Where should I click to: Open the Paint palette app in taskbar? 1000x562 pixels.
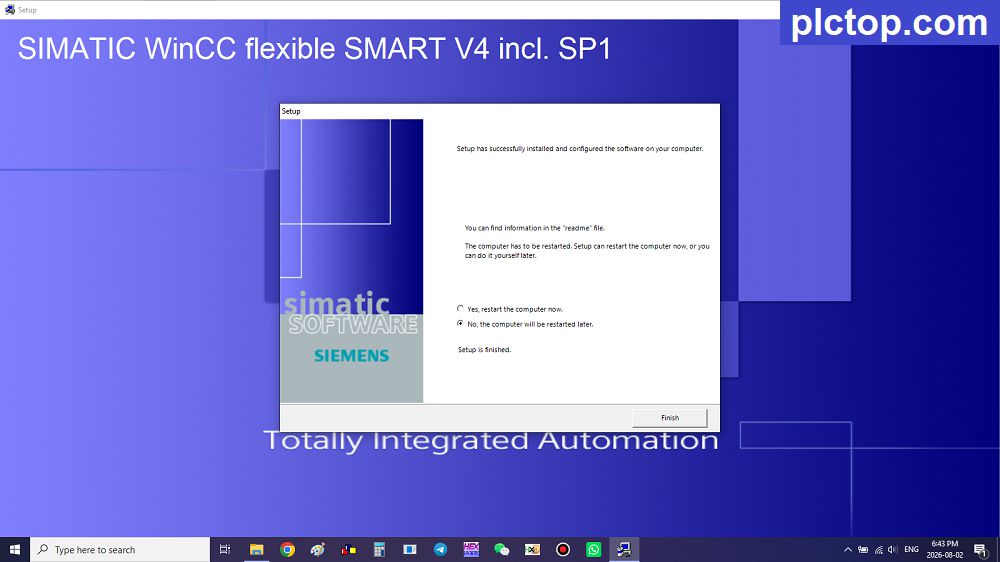(x=318, y=549)
